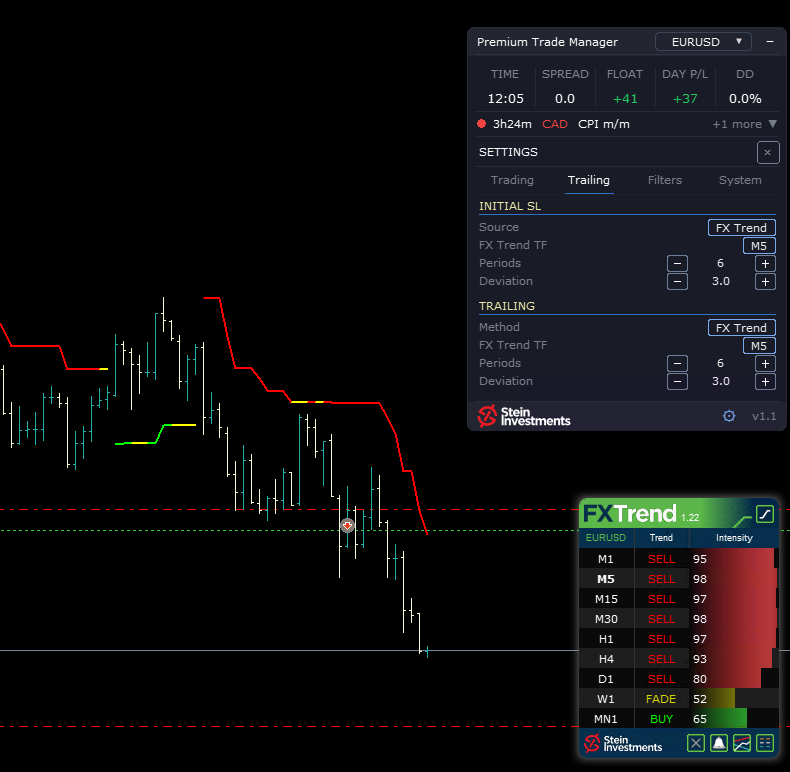
Task: Open the EURUSD symbol dropdown
Action: point(703,42)
